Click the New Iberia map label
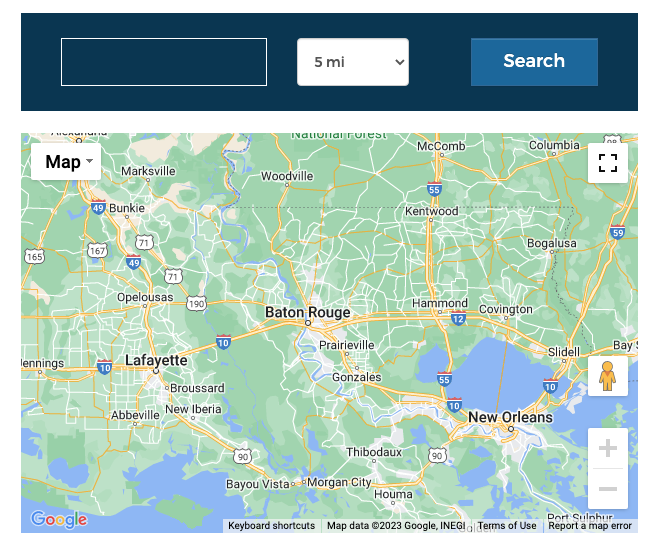The width and height of the screenshot is (656, 550). [193, 409]
